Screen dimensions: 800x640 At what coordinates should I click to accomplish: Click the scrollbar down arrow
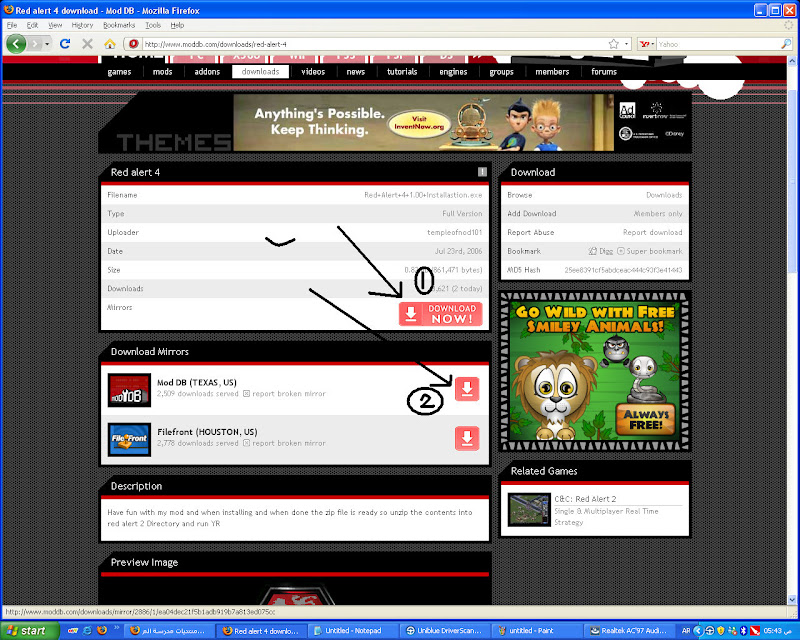coord(792,600)
